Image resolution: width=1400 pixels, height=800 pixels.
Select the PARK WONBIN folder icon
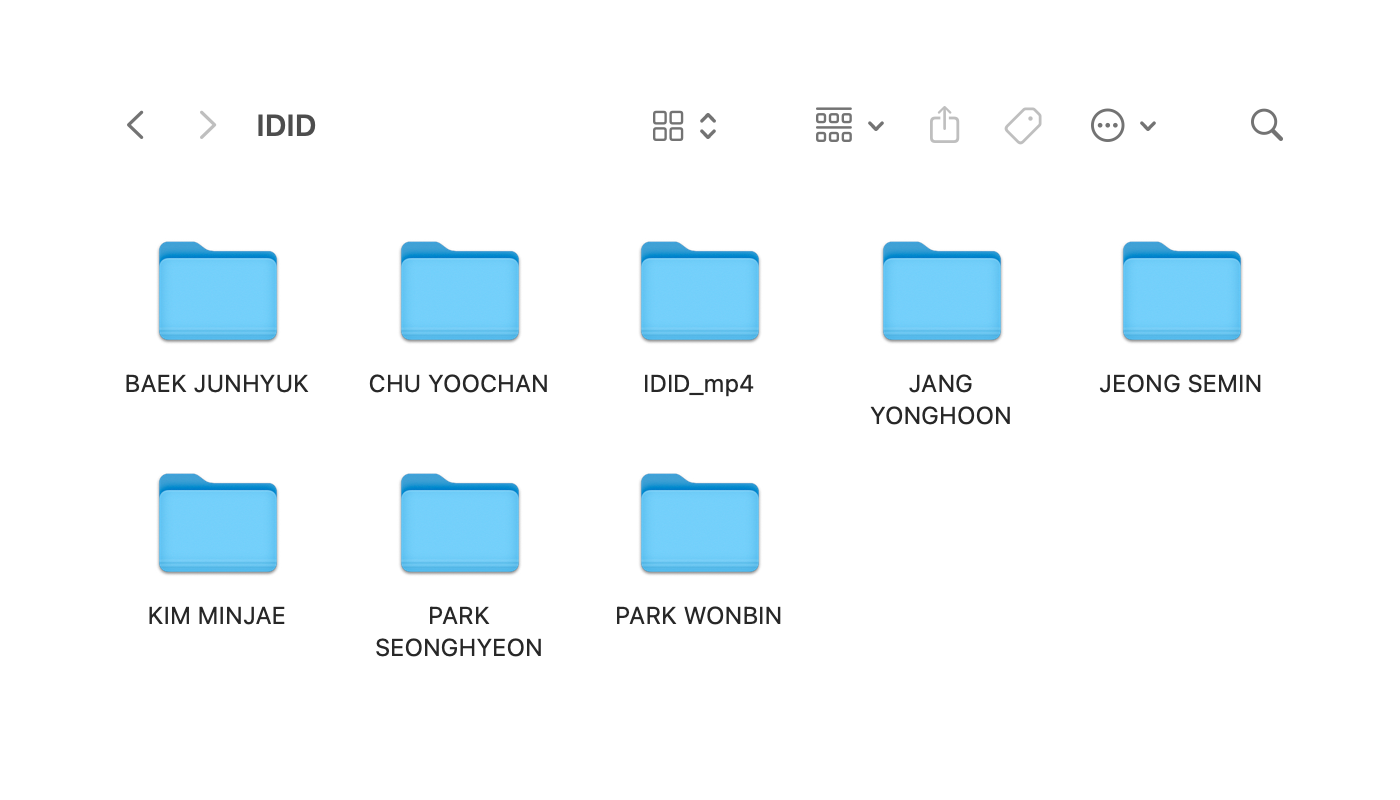point(699,524)
